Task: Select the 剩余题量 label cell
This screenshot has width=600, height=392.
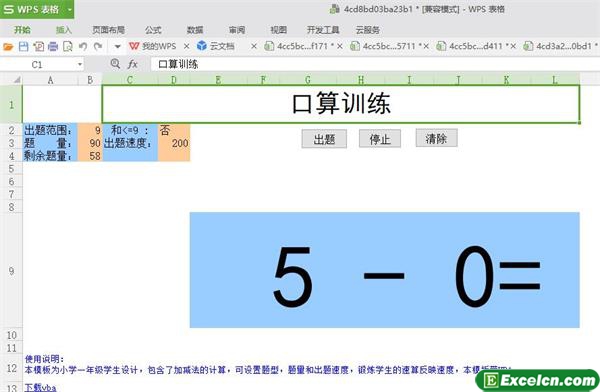Action: pos(50,156)
